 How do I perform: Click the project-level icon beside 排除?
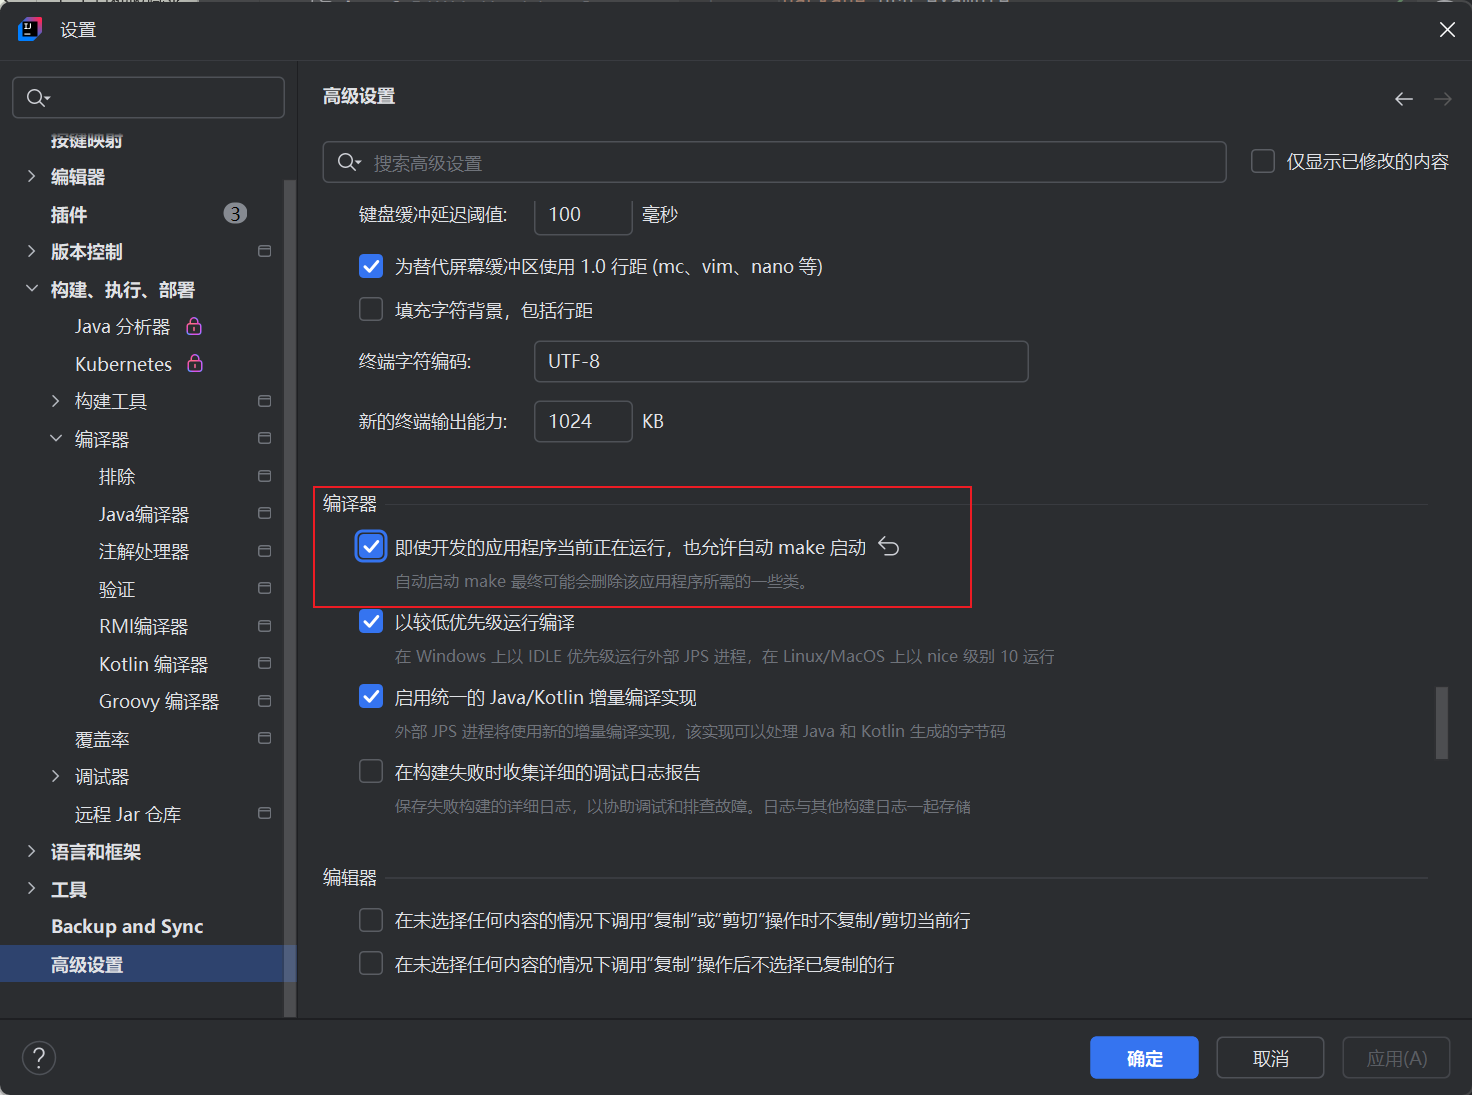click(x=264, y=476)
